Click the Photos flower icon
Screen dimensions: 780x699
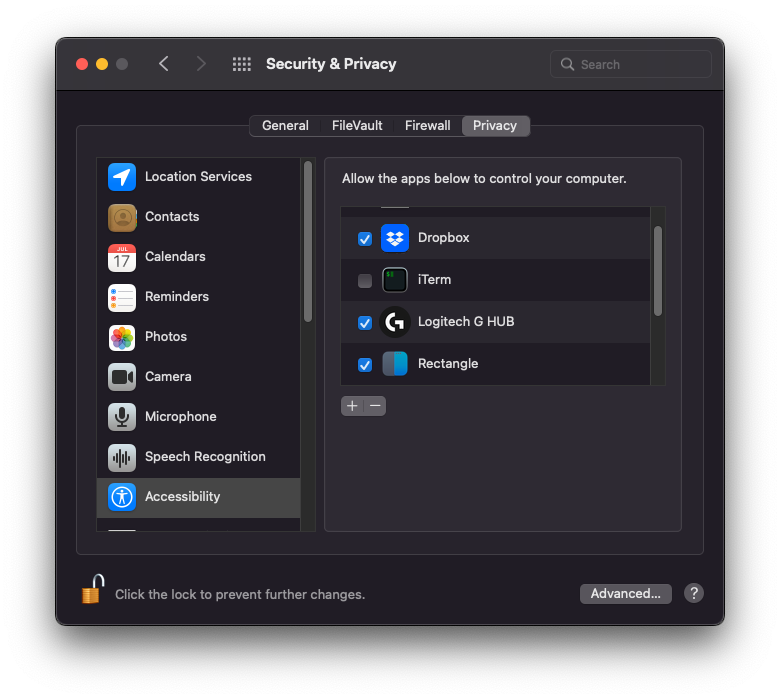[x=122, y=337]
